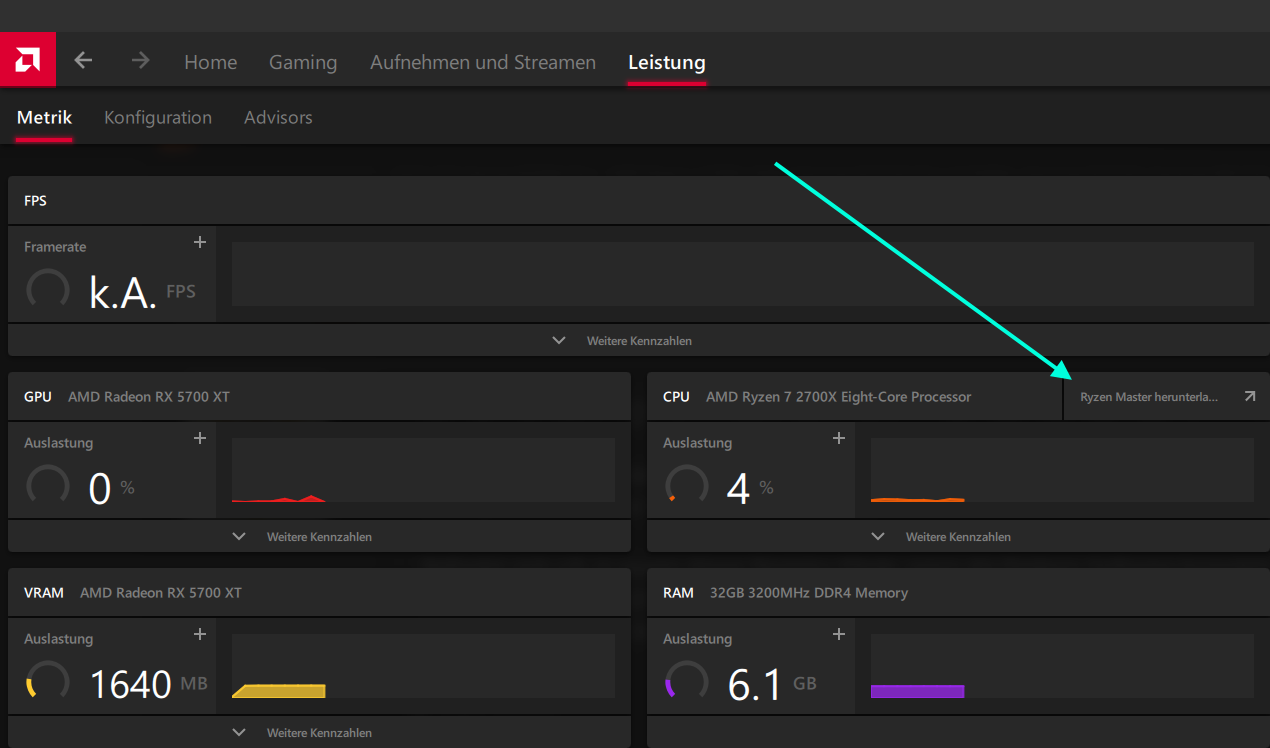Go back with the left arrow
Viewport: 1270px width, 748px height.
[x=83, y=61]
